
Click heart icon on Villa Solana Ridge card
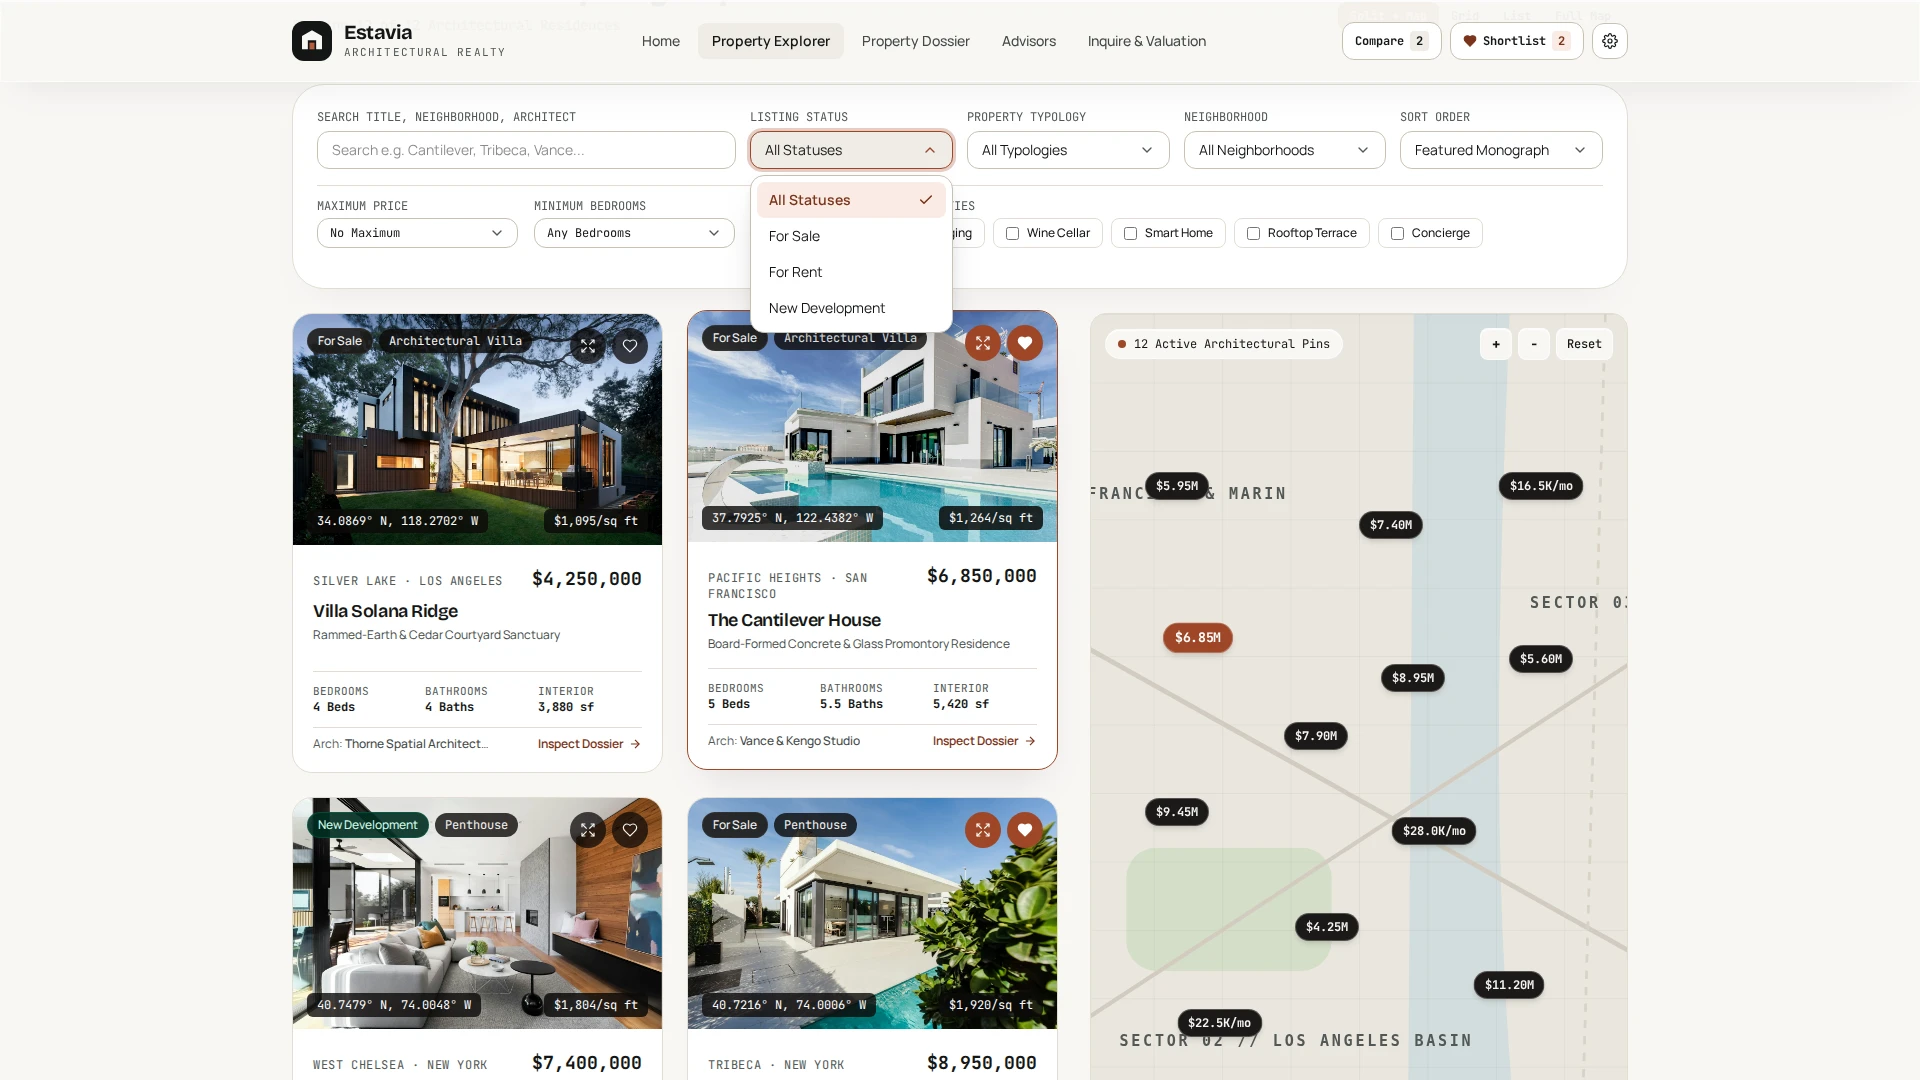coord(630,346)
